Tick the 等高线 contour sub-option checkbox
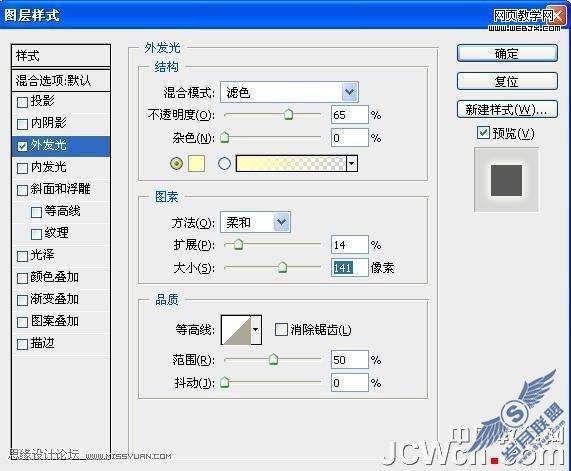Screen dimensions: 571x471 pos(36,212)
